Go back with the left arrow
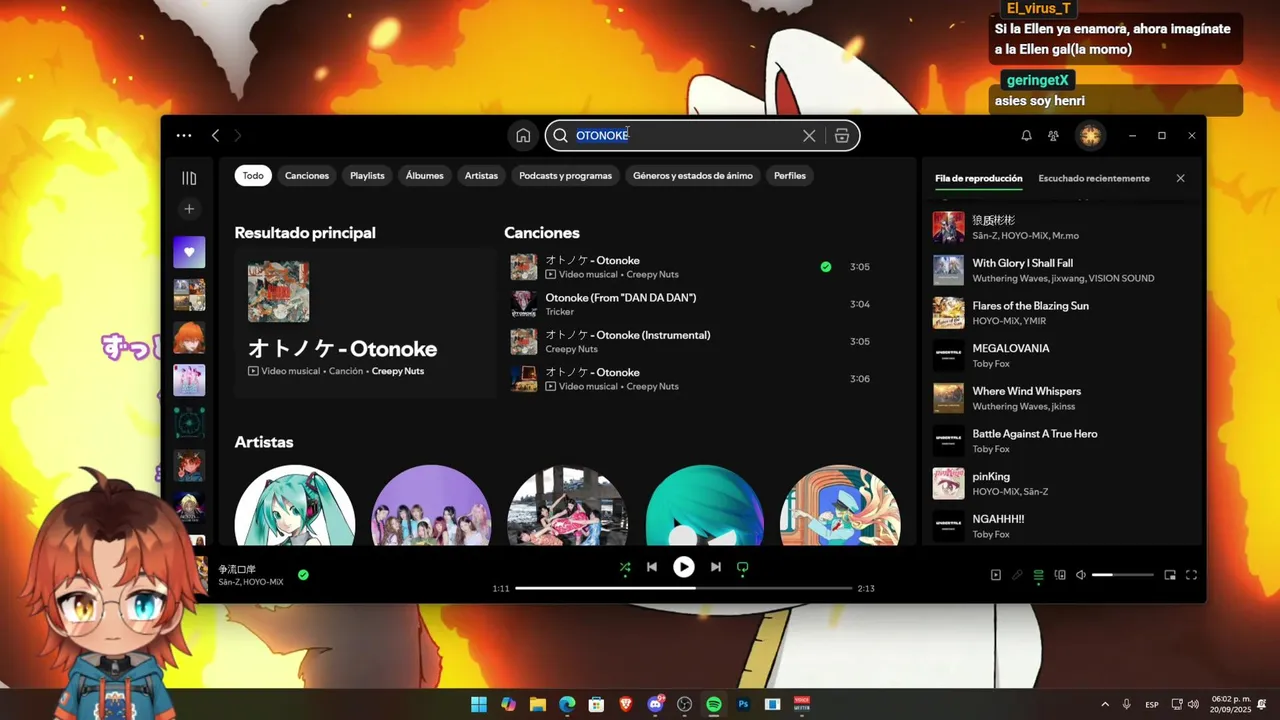This screenshot has height=720, width=1280. pos(215,136)
